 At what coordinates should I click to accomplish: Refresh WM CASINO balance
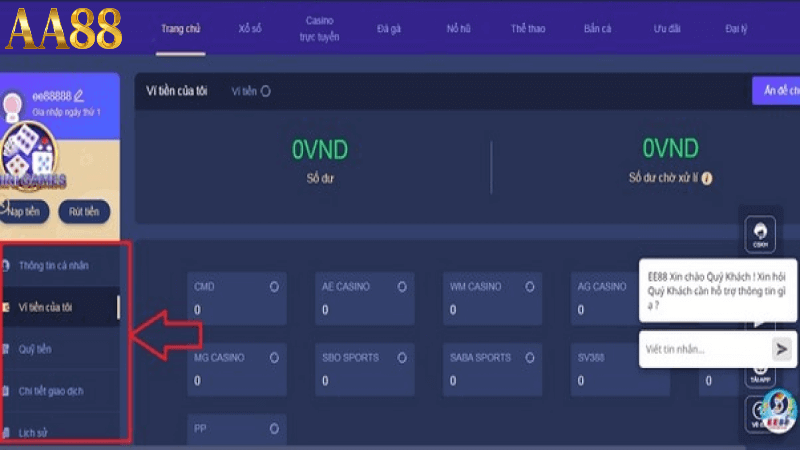(x=530, y=287)
